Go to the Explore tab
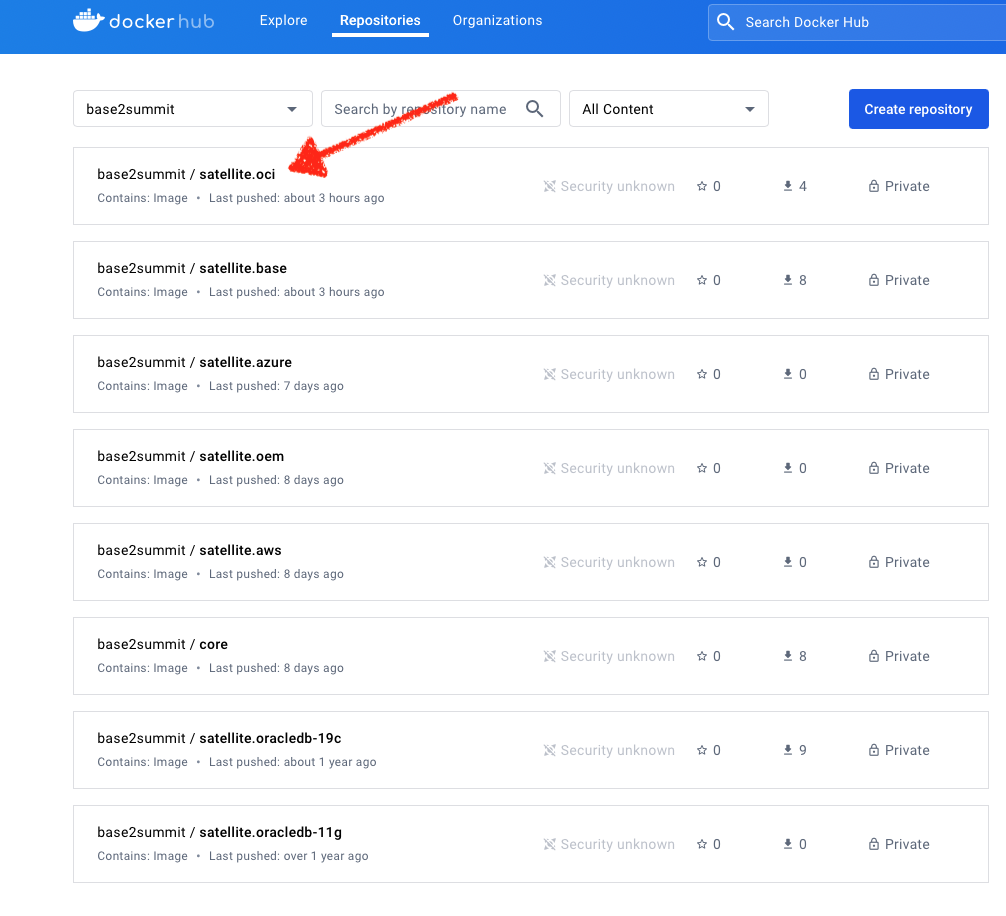The image size is (1006, 916). pyautogui.click(x=284, y=21)
